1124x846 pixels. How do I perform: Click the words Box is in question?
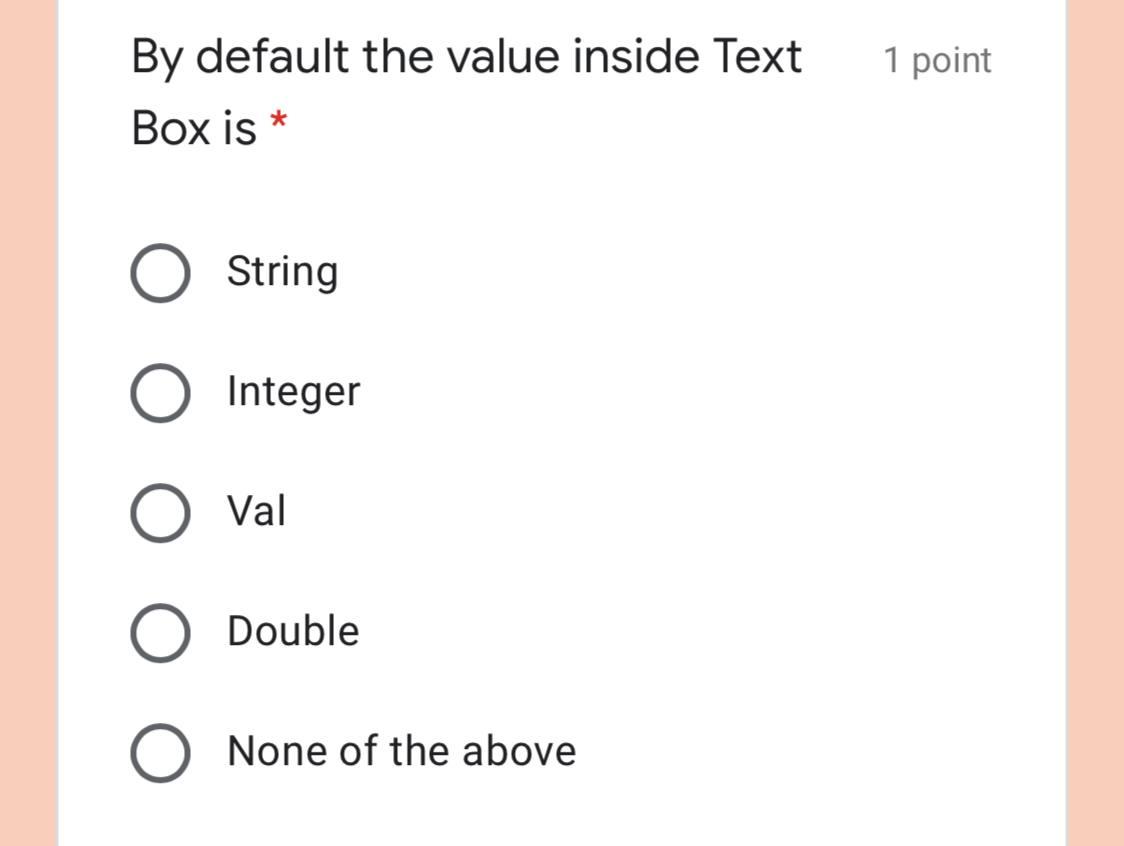tap(194, 128)
